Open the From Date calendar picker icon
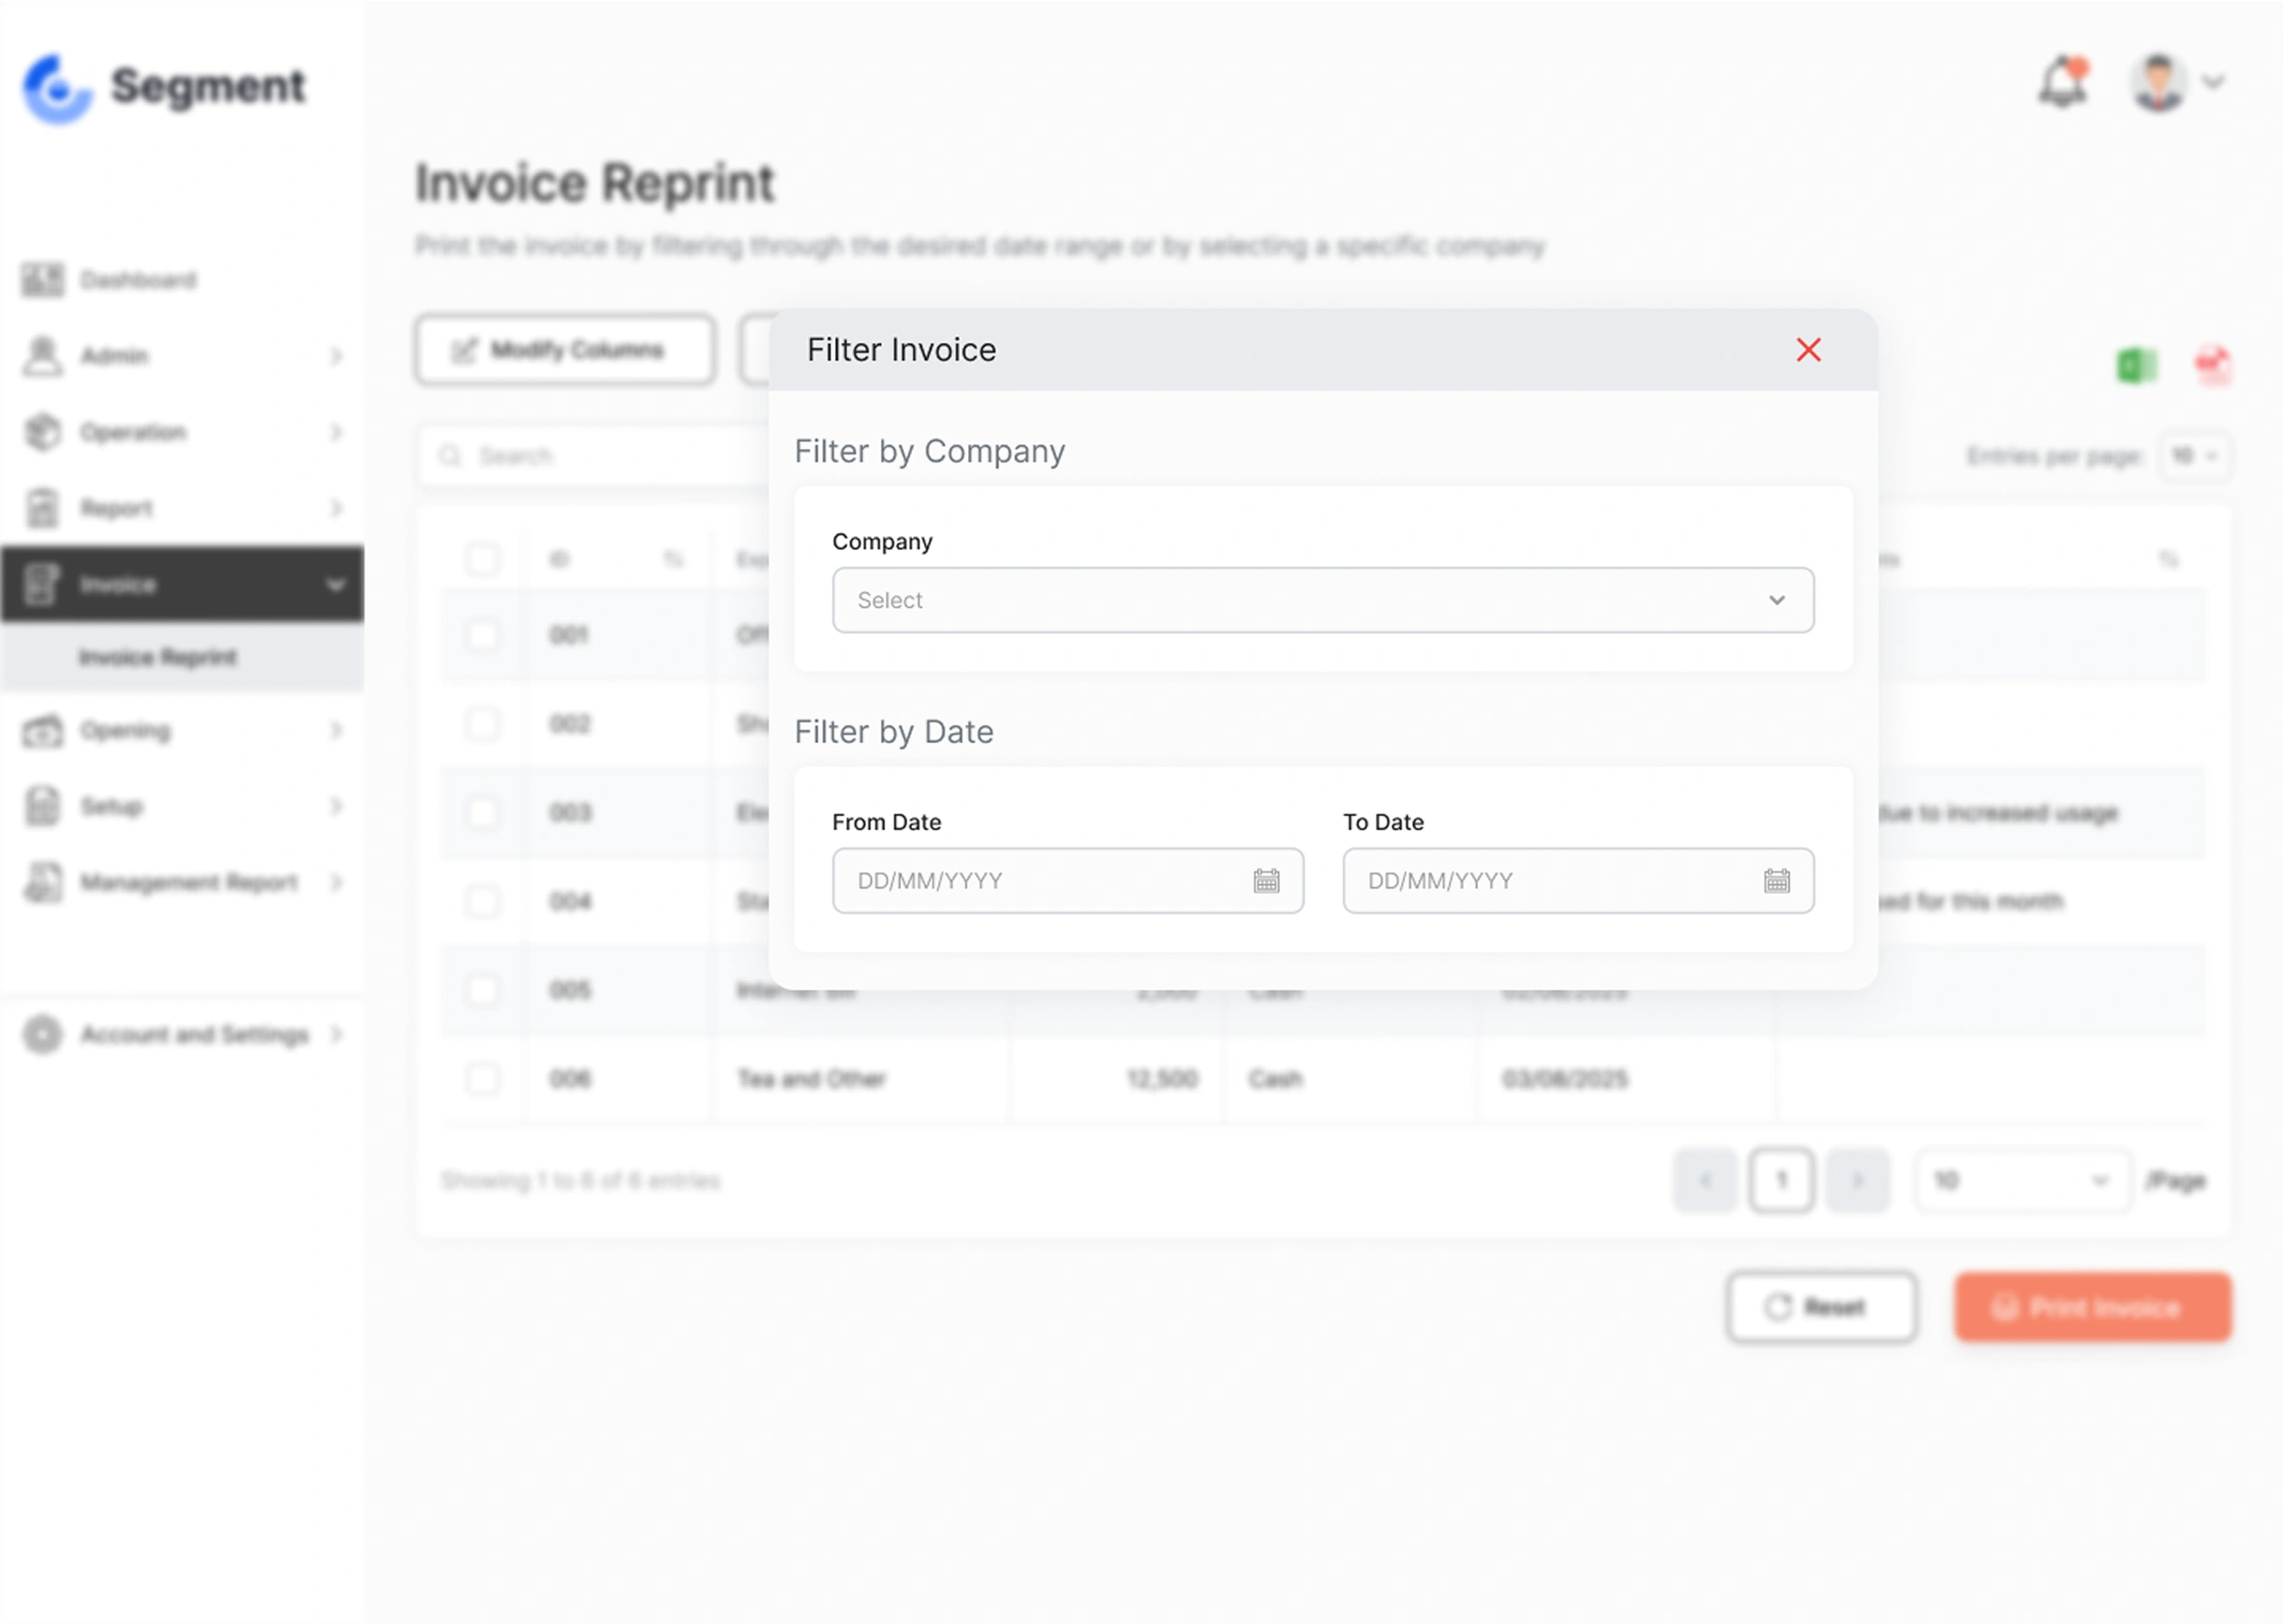 pos(1266,881)
